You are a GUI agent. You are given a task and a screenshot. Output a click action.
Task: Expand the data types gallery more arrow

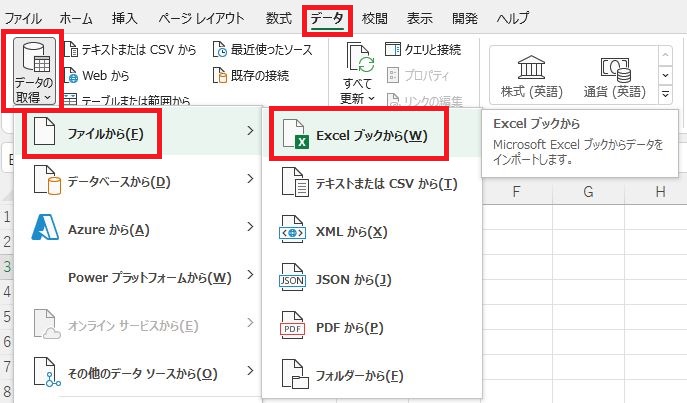point(667,96)
